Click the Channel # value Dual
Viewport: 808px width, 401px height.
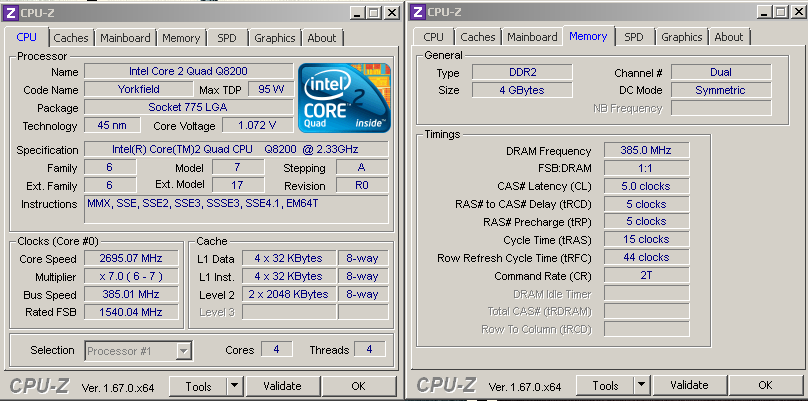tap(721, 72)
